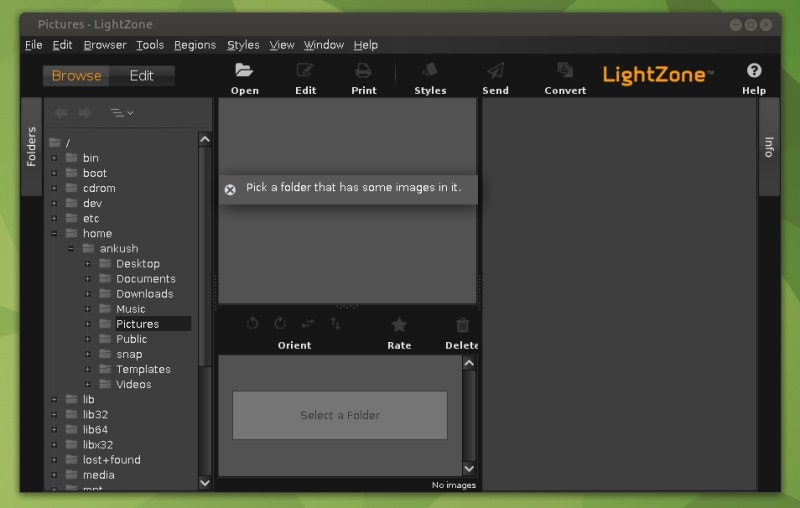Click thumbnail pane scrollbar up arrow
Image resolution: width=800 pixels, height=508 pixels.
point(469,363)
